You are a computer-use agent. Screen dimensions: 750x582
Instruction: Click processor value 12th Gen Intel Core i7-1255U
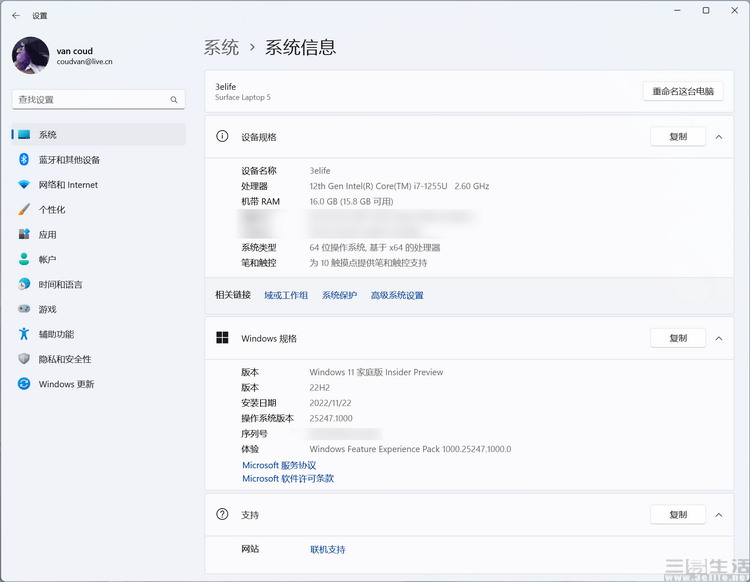[399, 186]
